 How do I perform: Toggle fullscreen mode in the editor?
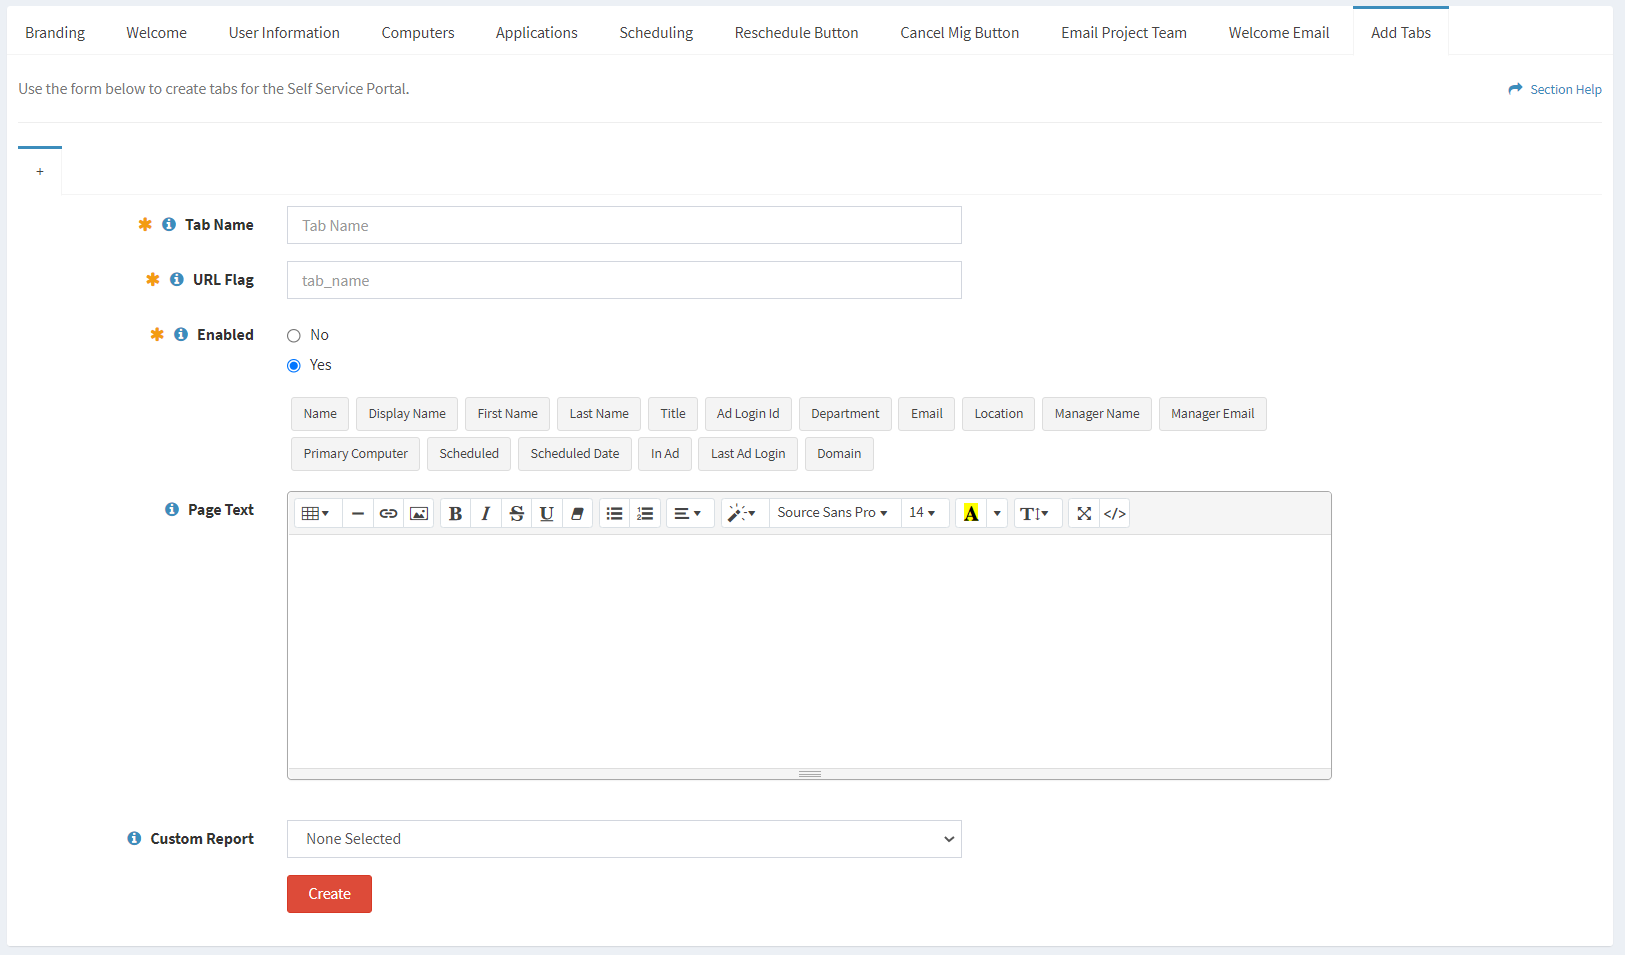pos(1084,513)
